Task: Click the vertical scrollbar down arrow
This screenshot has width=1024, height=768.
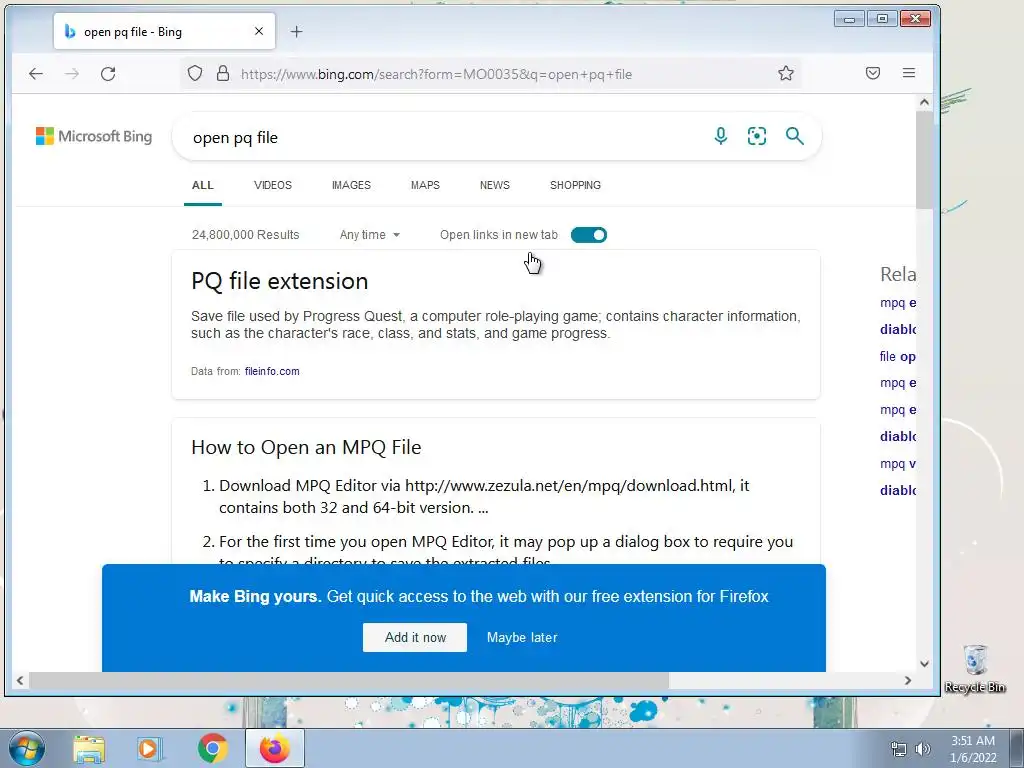Action: click(924, 664)
